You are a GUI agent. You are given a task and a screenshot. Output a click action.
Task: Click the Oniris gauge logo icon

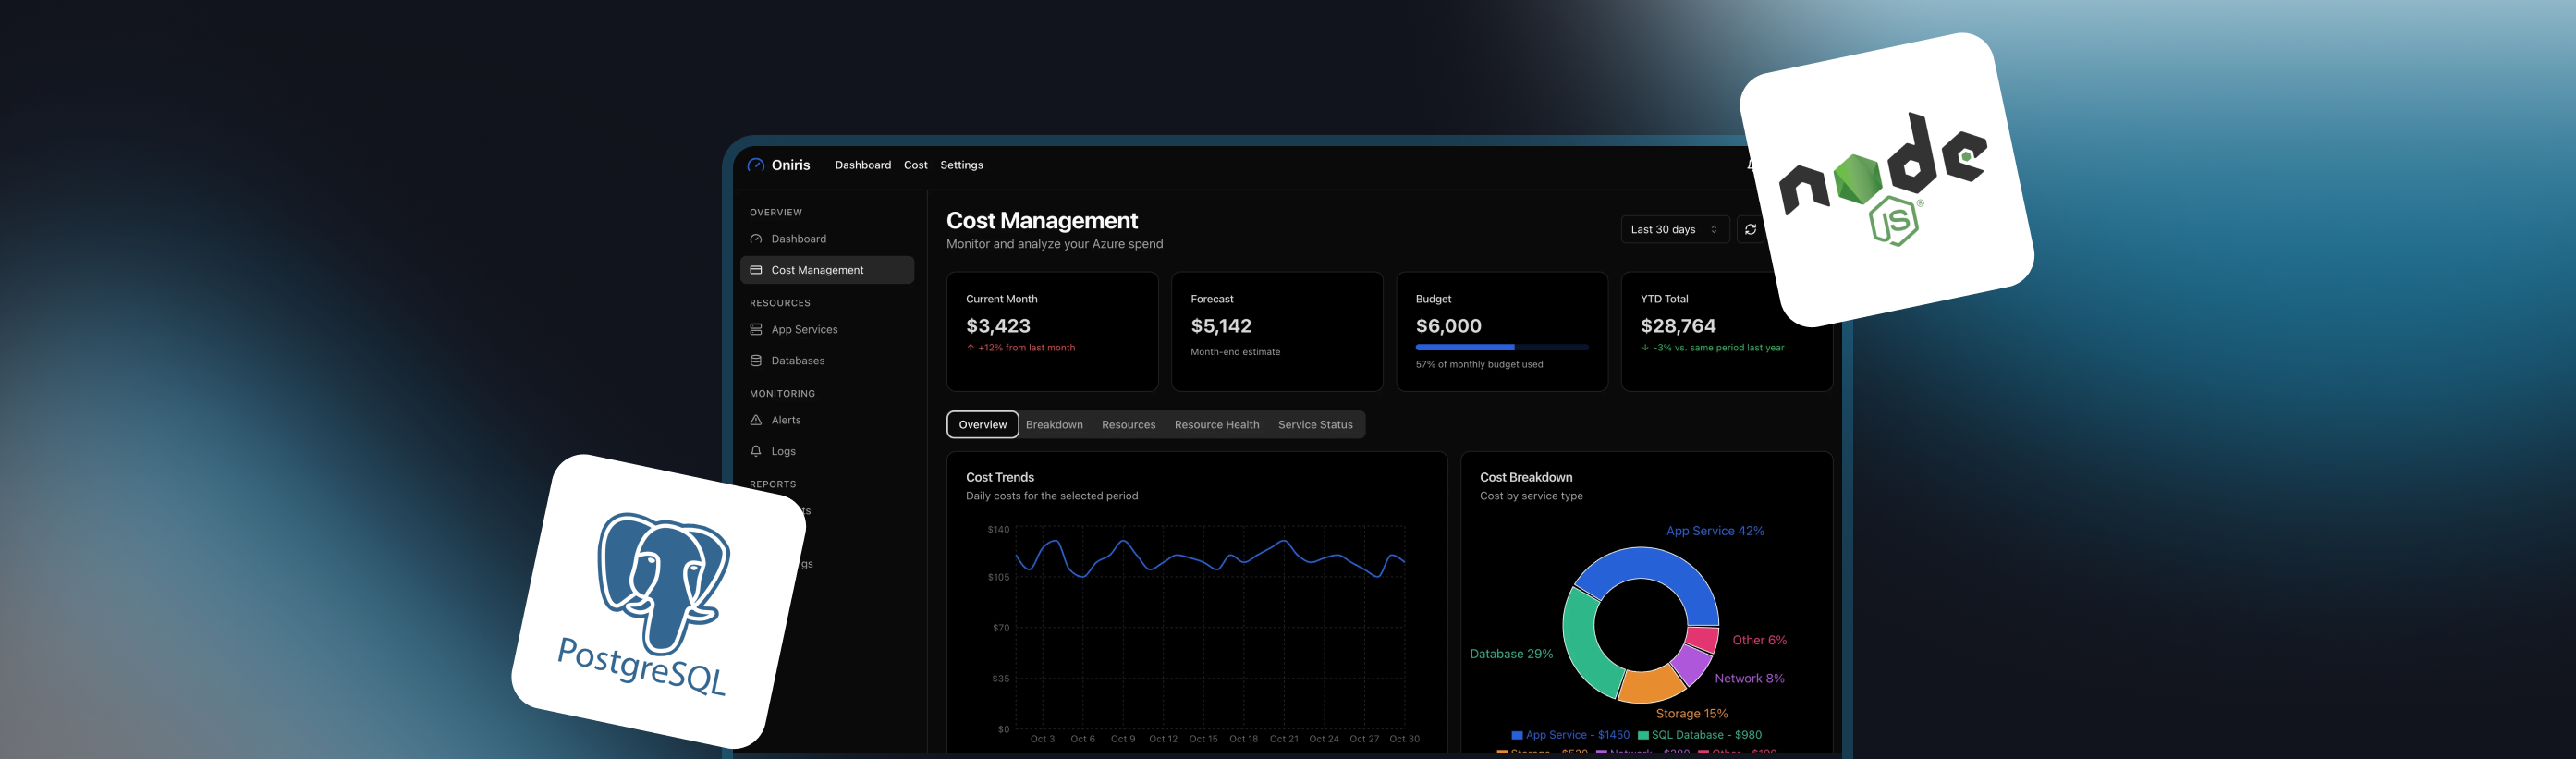tap(756, 165)
